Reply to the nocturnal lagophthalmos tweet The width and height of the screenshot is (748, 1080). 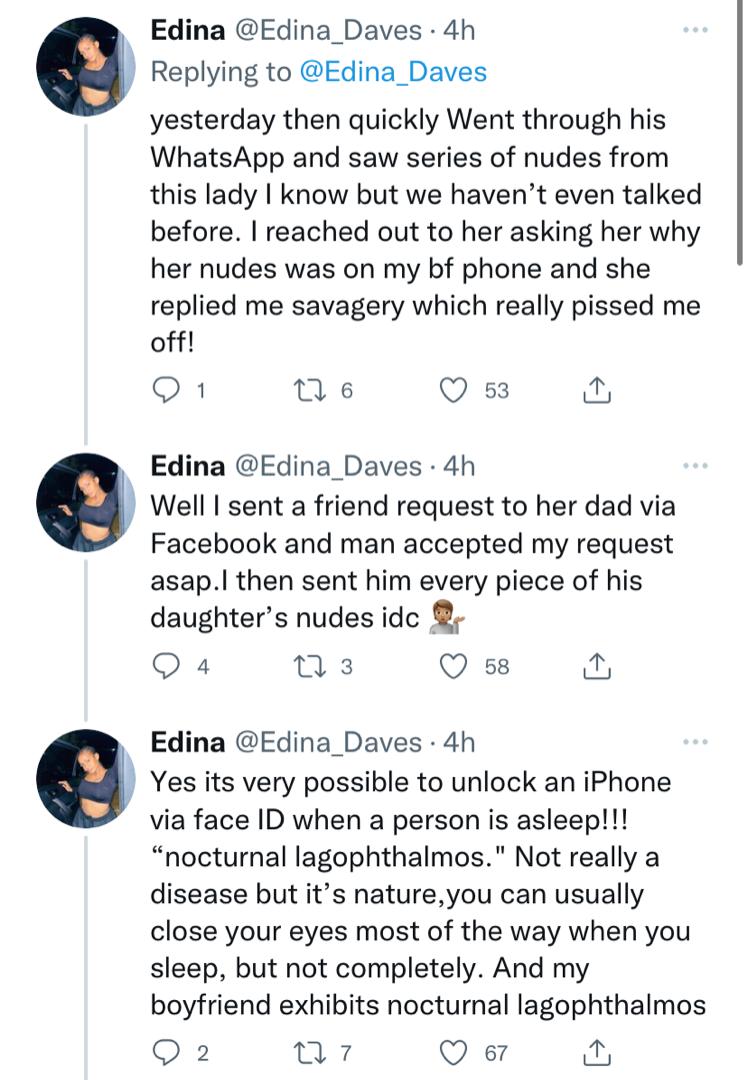click(x=165, y=1052)
